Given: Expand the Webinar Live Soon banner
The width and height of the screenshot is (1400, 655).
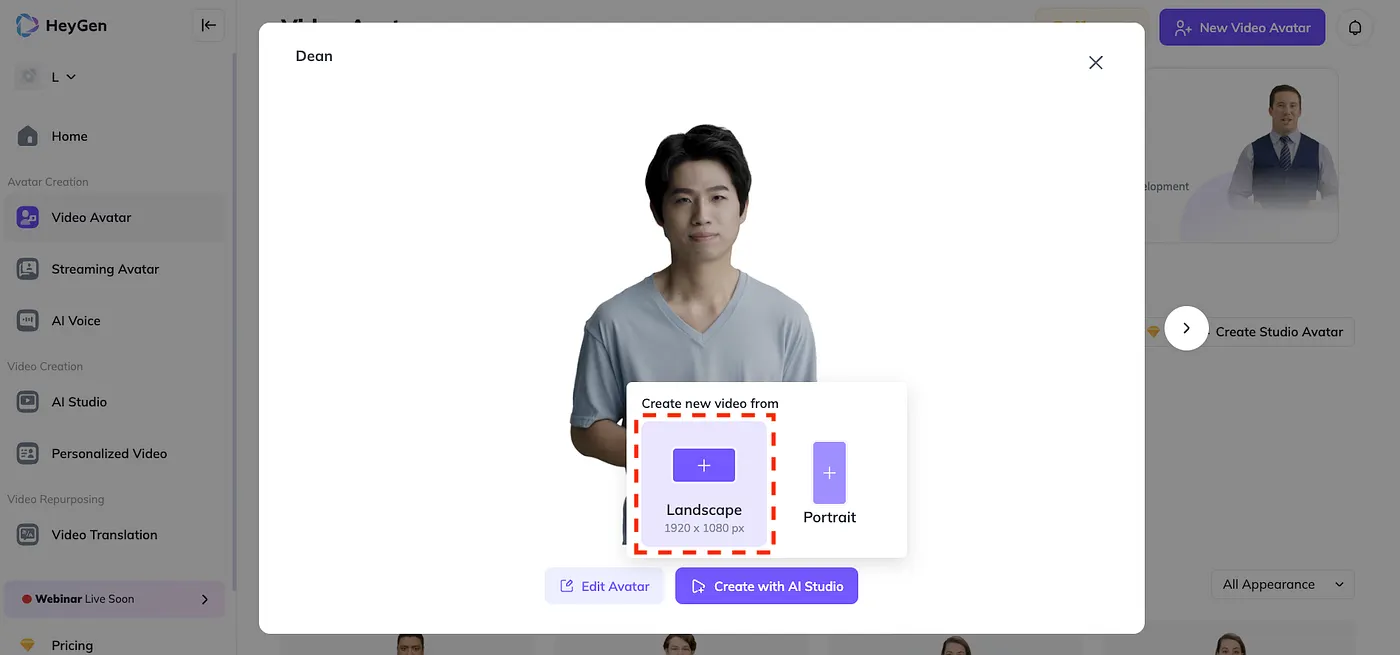Looking at the screenshot, I should tap(114, 599).
